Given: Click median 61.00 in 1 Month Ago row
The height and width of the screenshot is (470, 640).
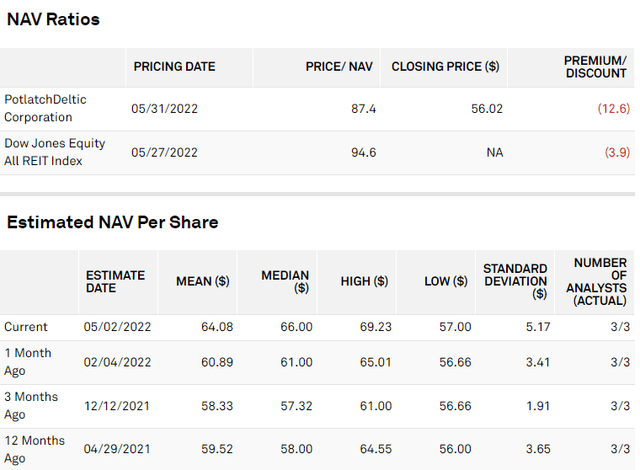Looking at the screenshot, I should point(296,362).
